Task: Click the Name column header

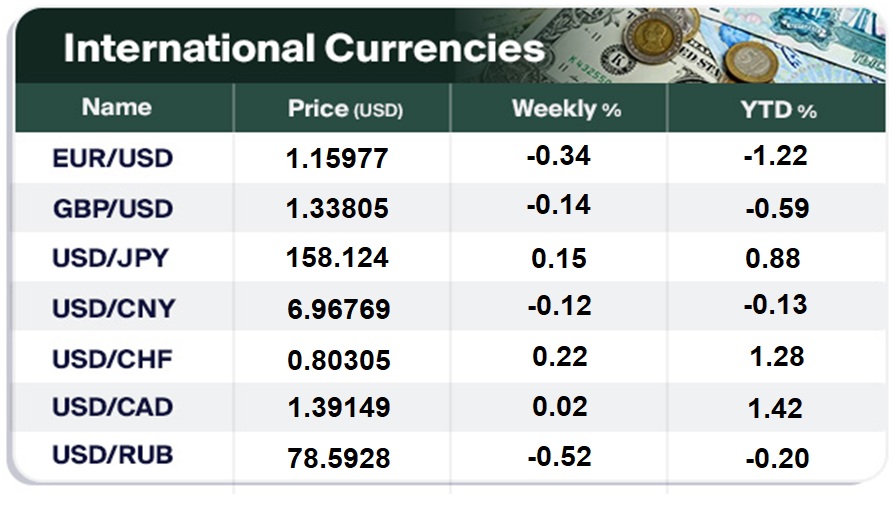Action: [117, 107]
